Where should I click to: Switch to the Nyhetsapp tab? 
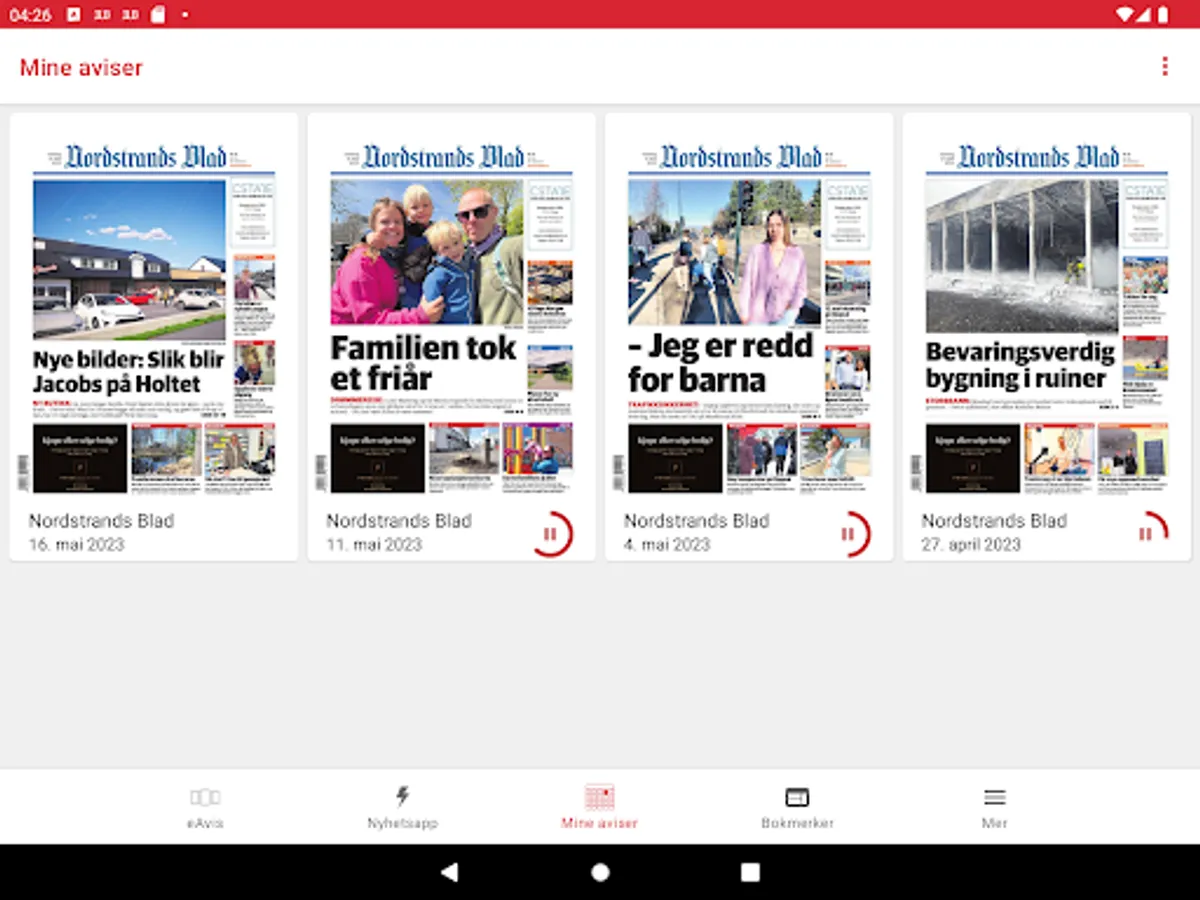(x=402, y=807)
